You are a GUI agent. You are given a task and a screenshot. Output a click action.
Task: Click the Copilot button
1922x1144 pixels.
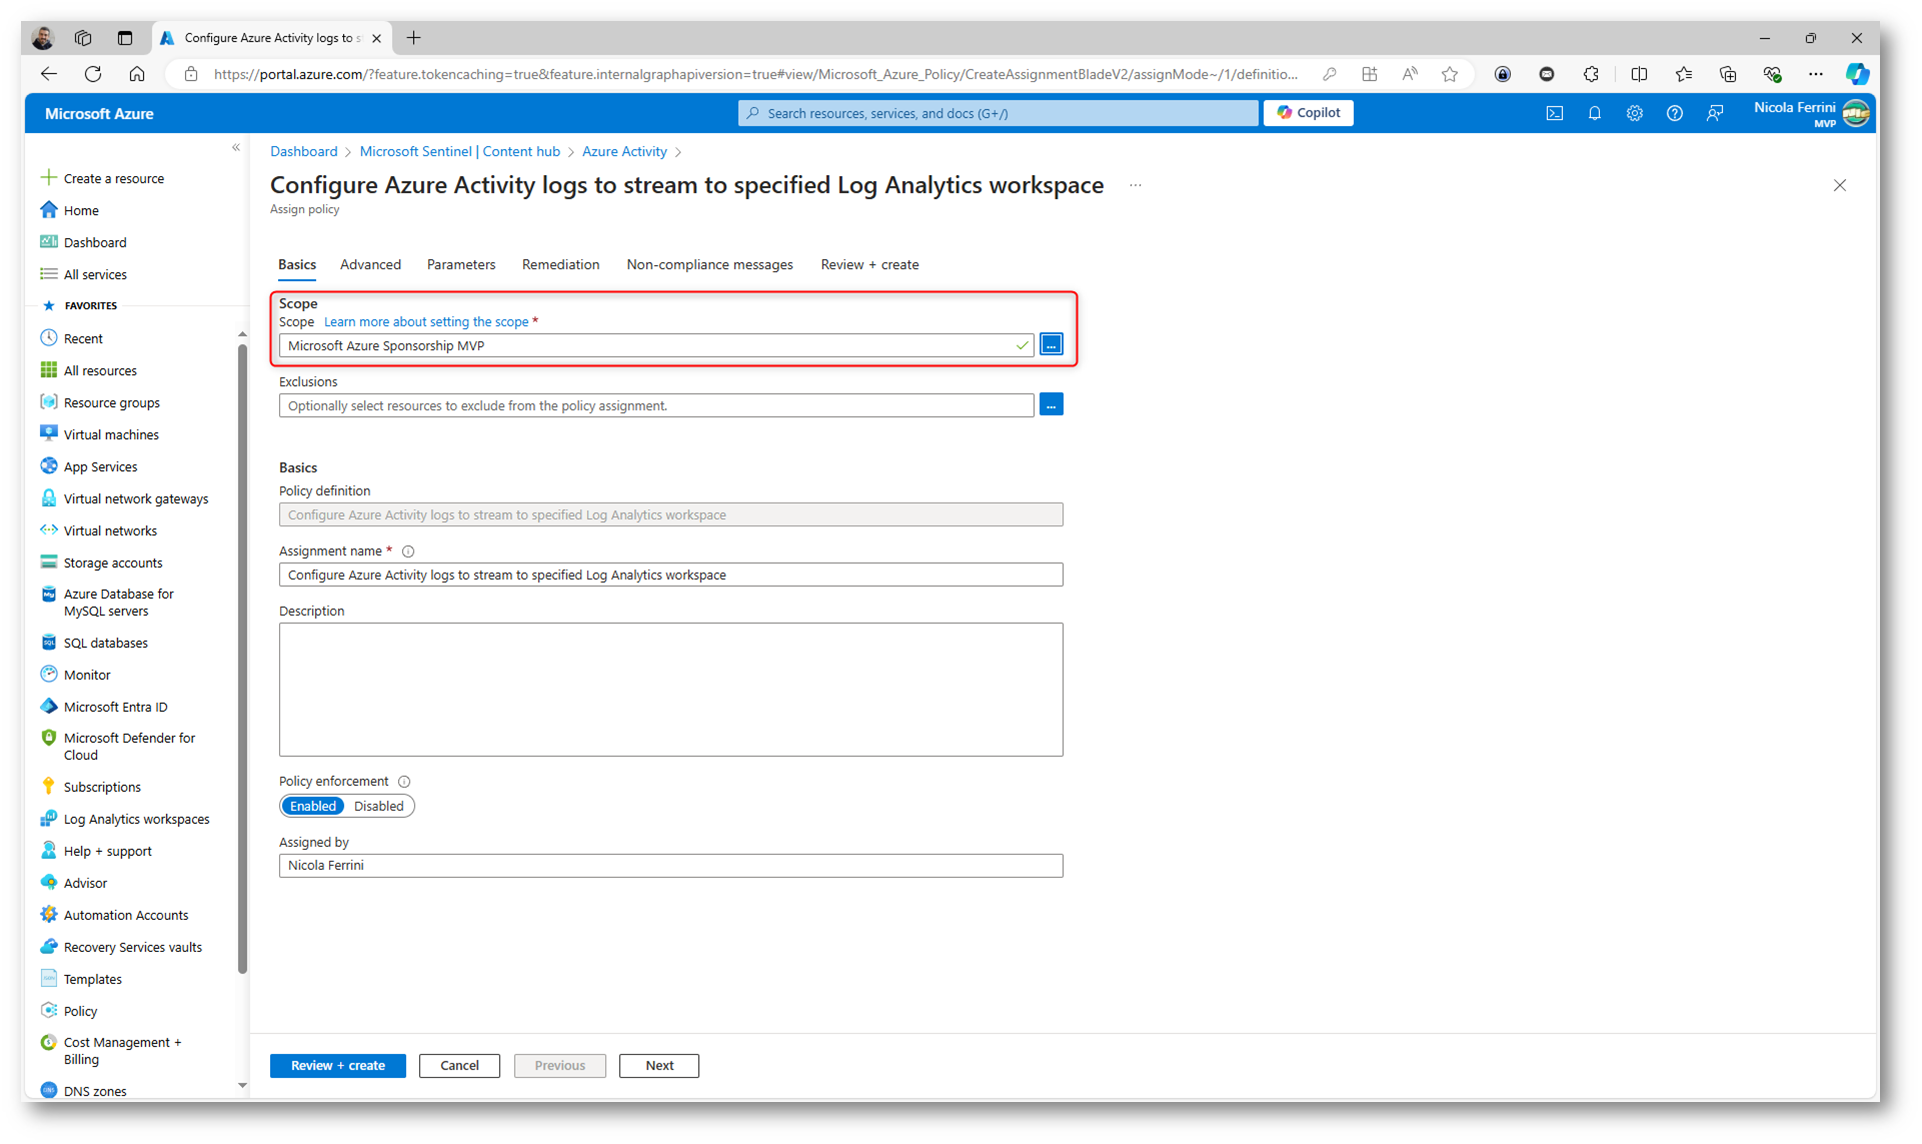coord(1308,113)
